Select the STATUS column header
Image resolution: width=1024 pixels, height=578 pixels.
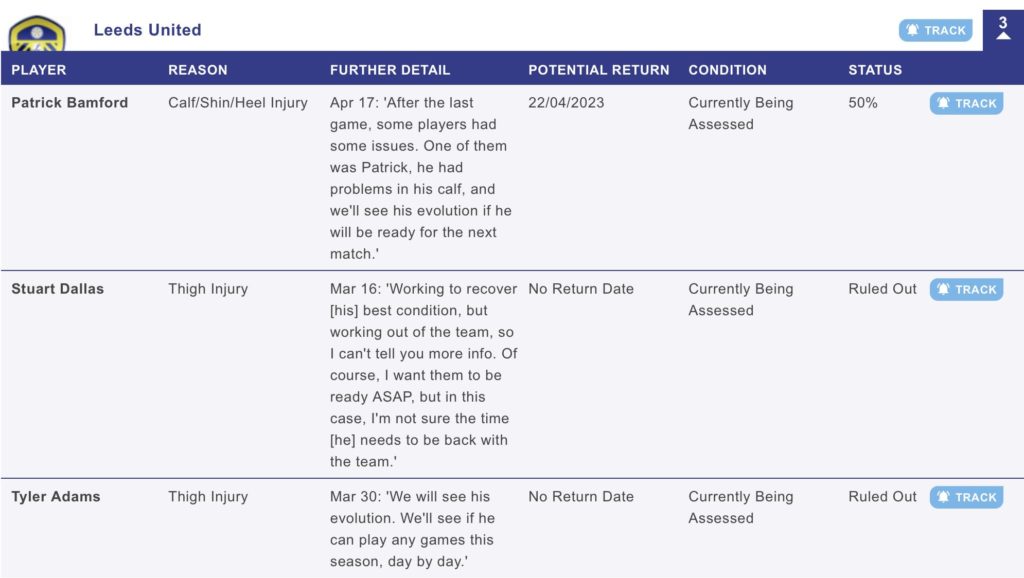tap(875, 70)
